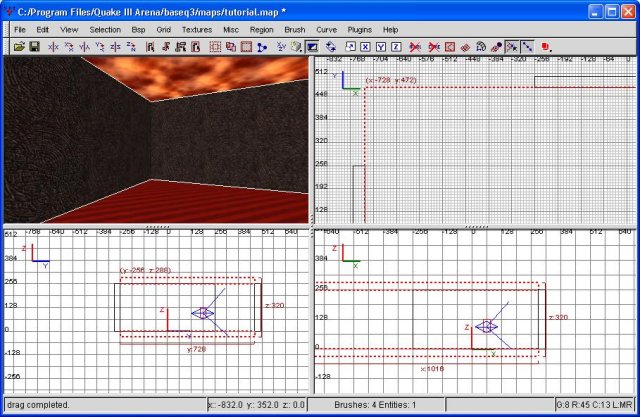Open the Curve menu
Screen dimensions: 640x417
(x=327, y=30)
